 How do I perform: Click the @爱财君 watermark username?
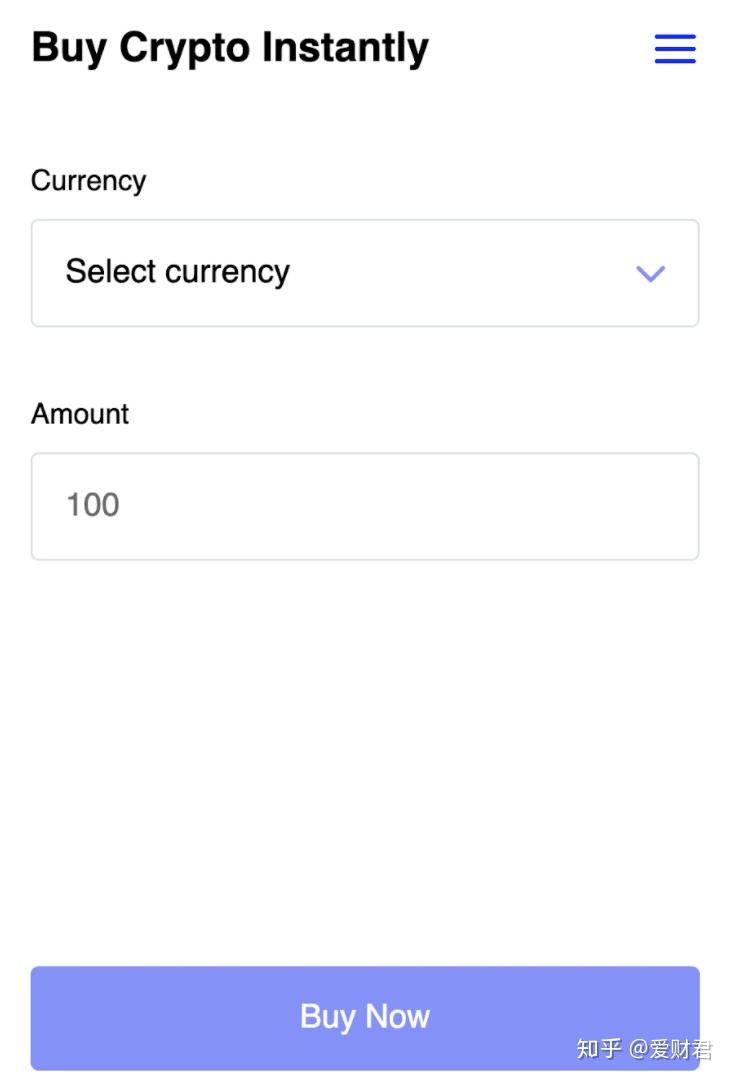(671, 1049)
